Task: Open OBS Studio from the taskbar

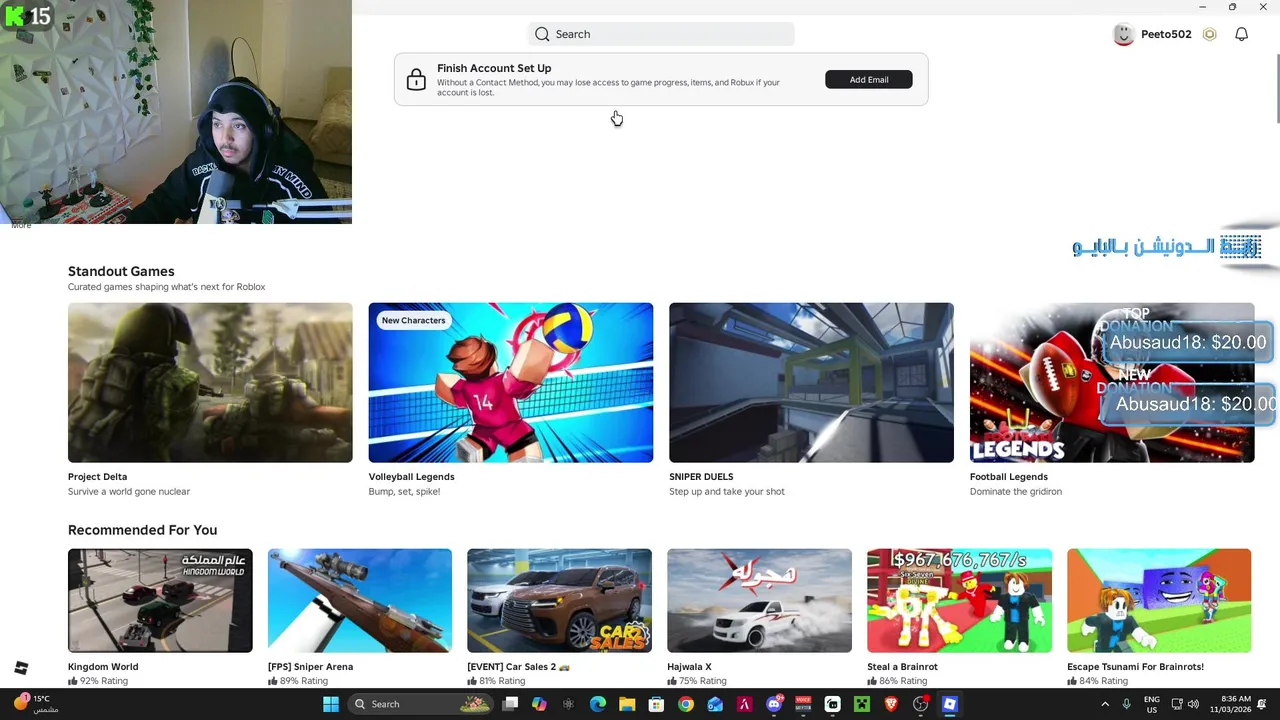Action: pos(921,704)
